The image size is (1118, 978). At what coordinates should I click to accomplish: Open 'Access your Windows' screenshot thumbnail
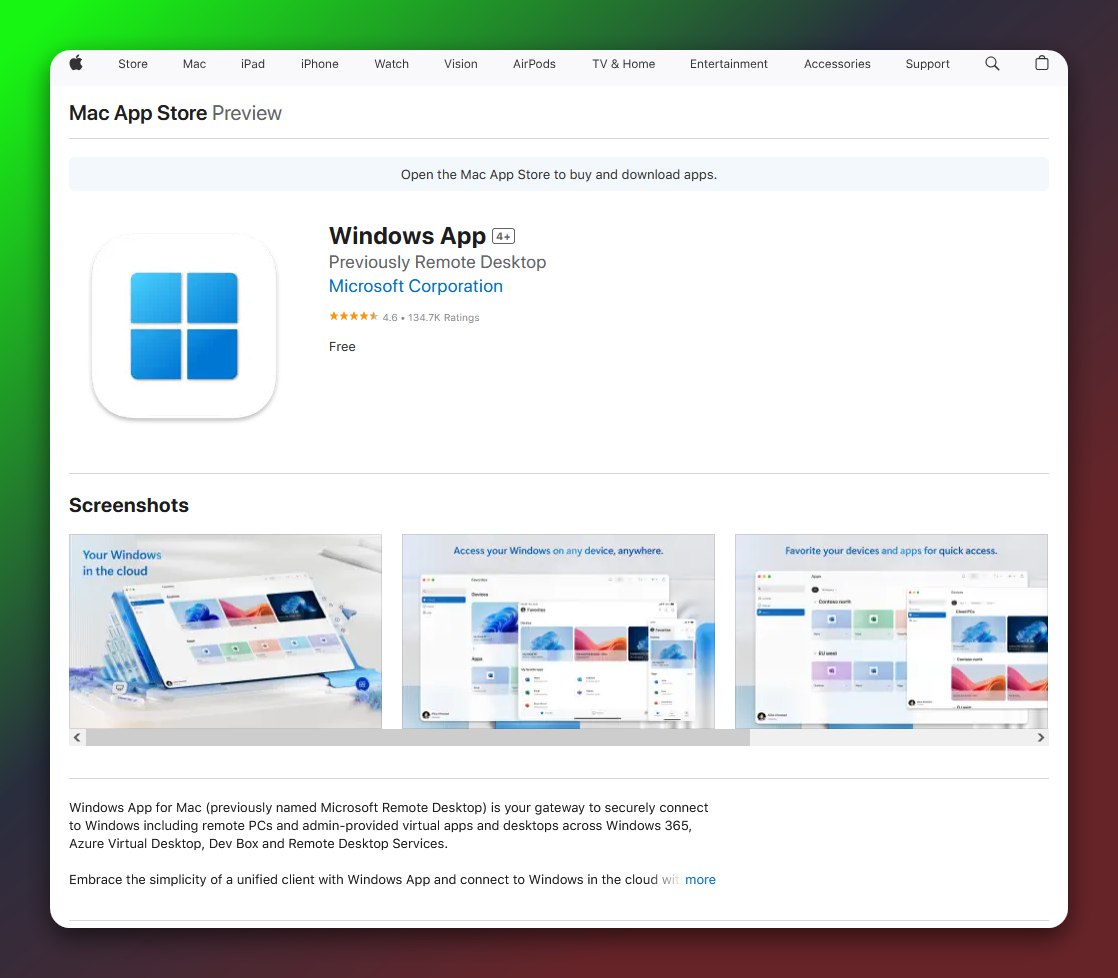(x=558, y=631)
